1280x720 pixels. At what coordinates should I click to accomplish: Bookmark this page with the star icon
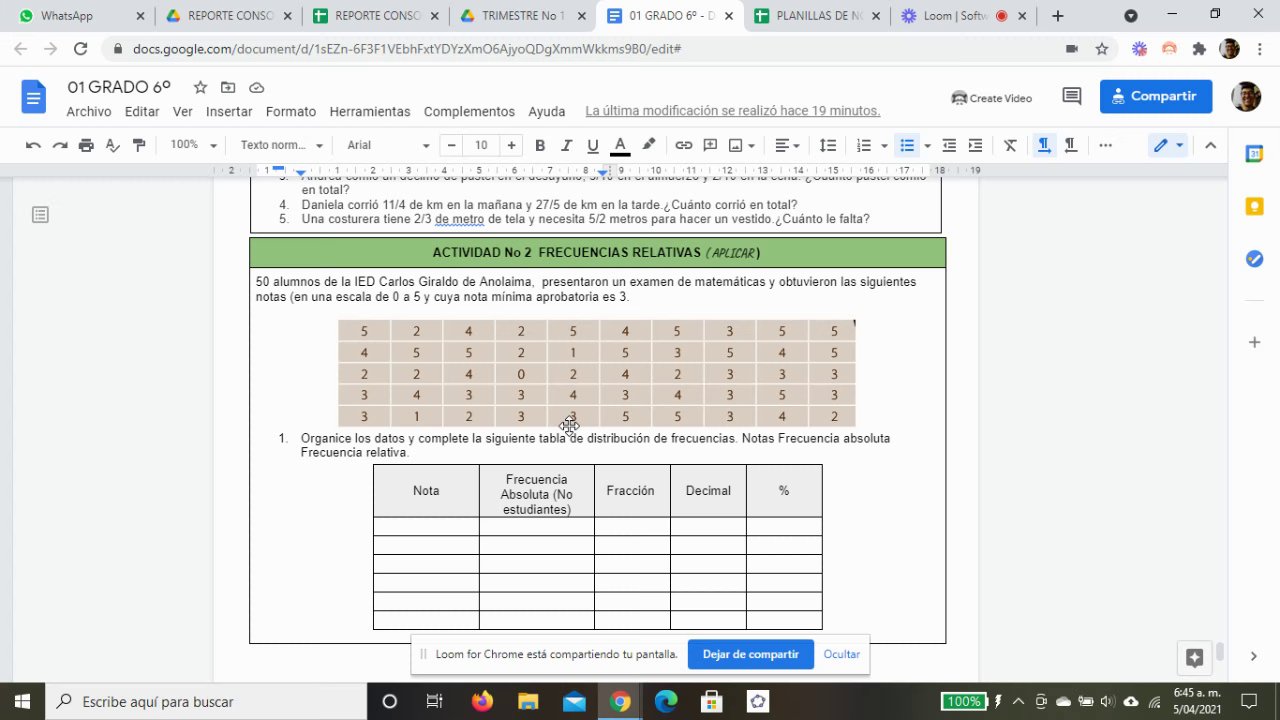(x=1102, y=49)
